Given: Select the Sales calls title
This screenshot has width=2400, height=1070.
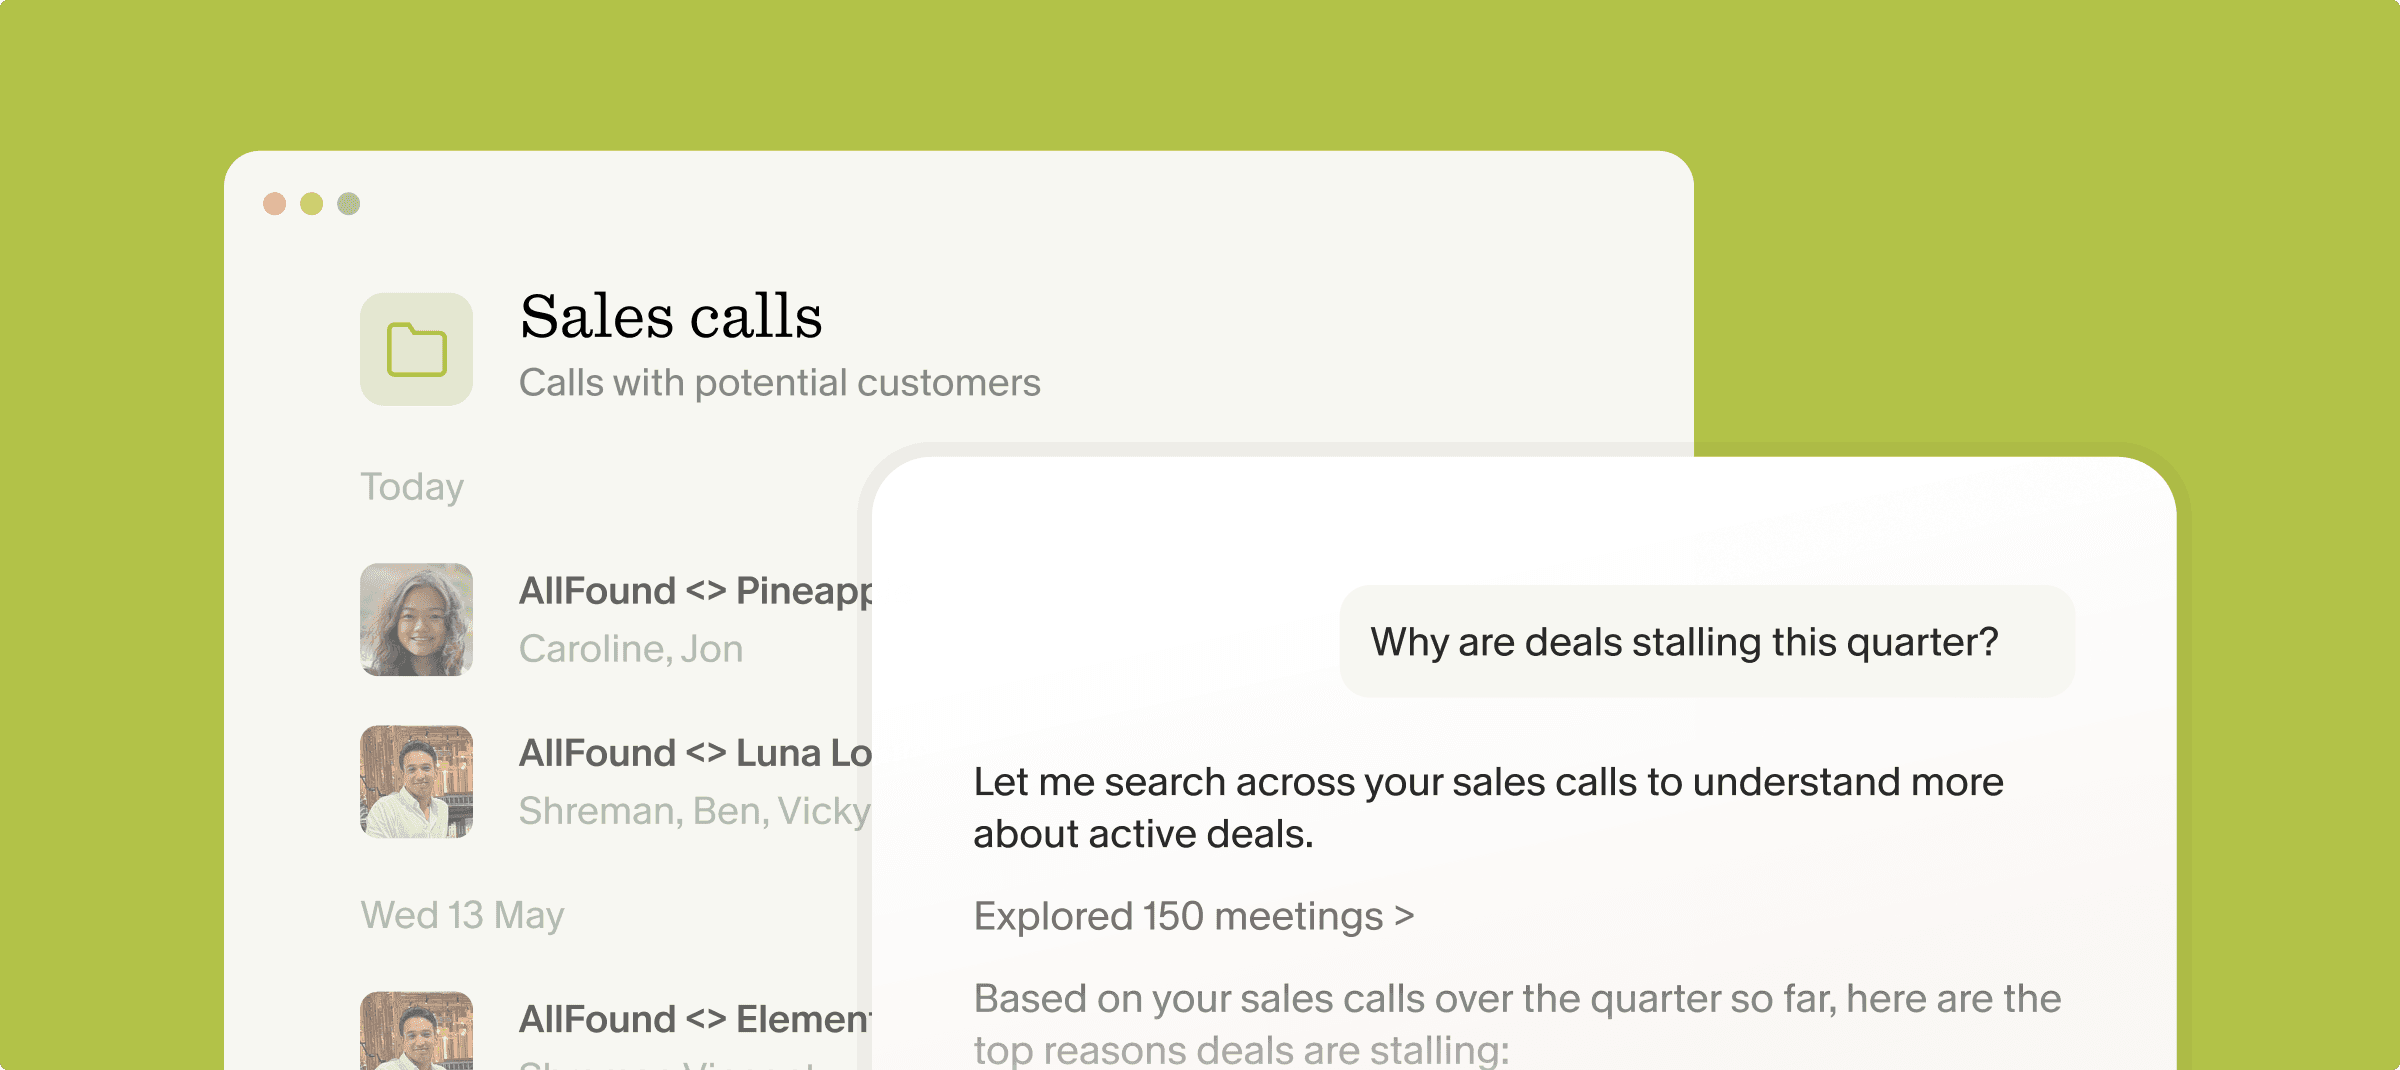Looking at the screenshot, I should coord(671,316).
